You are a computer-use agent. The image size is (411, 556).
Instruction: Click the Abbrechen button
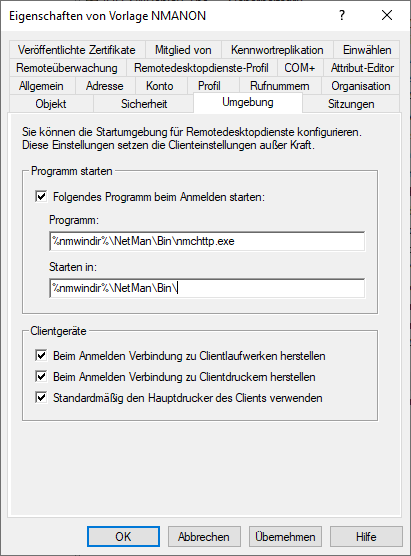(x=204, y=536)
